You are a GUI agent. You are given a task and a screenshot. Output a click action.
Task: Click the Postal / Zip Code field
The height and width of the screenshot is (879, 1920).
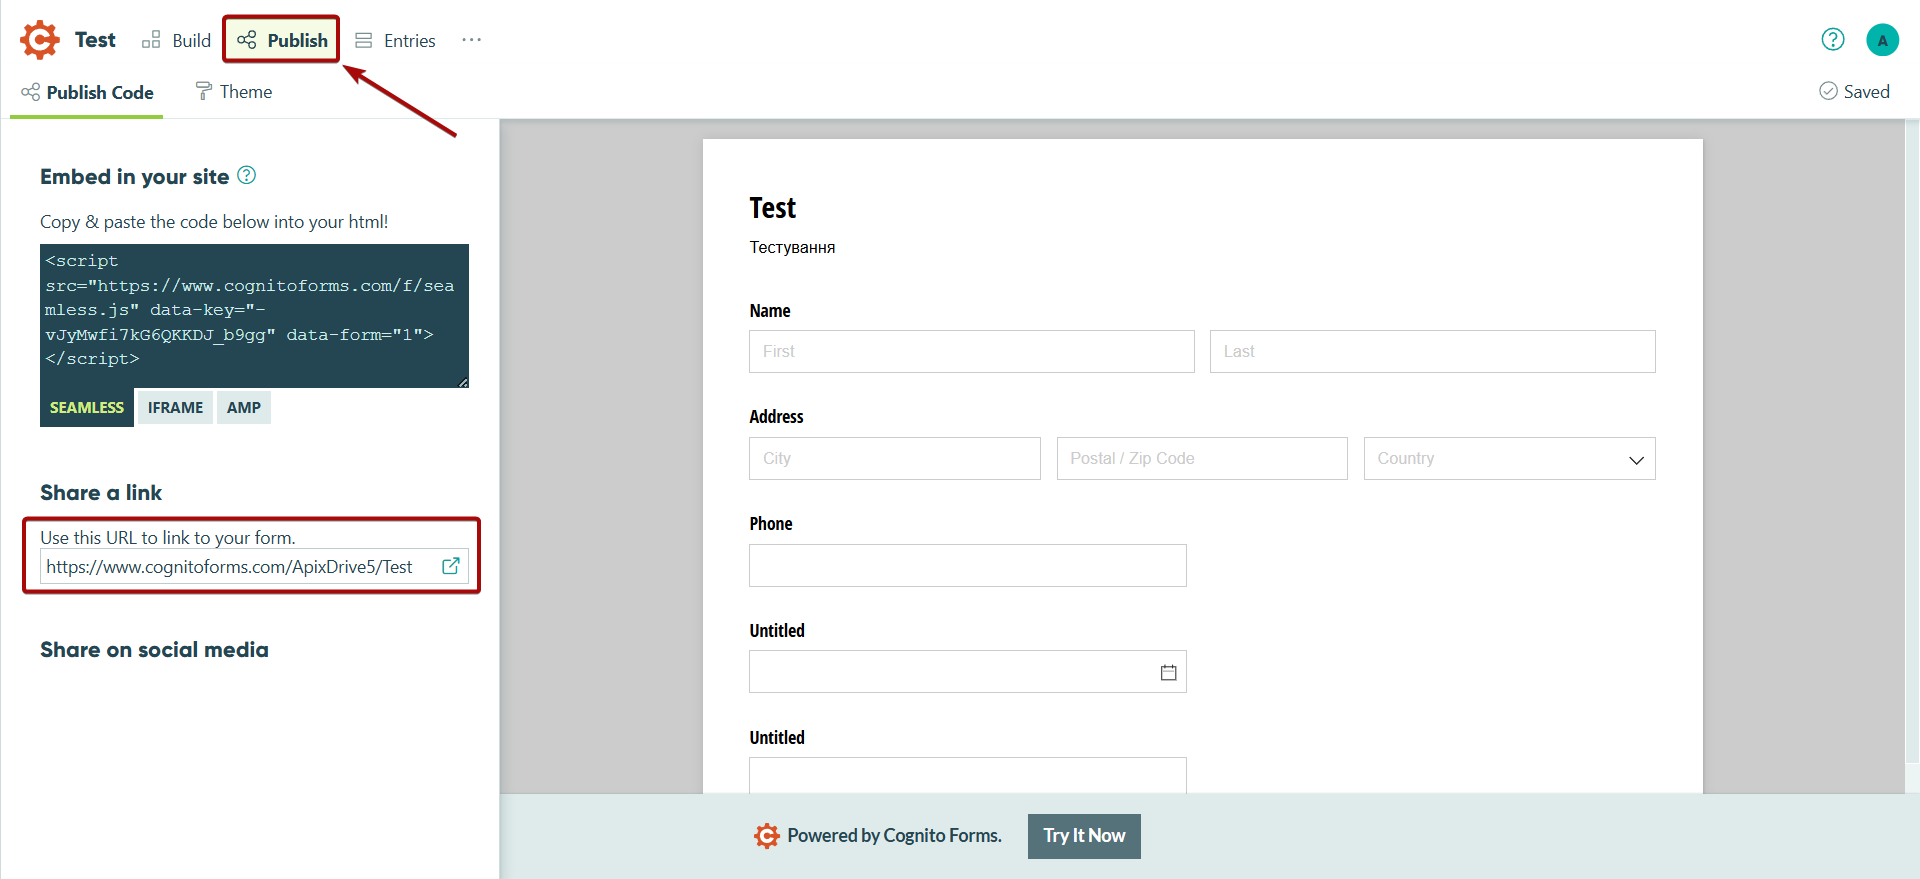[x=1202, y=458]
